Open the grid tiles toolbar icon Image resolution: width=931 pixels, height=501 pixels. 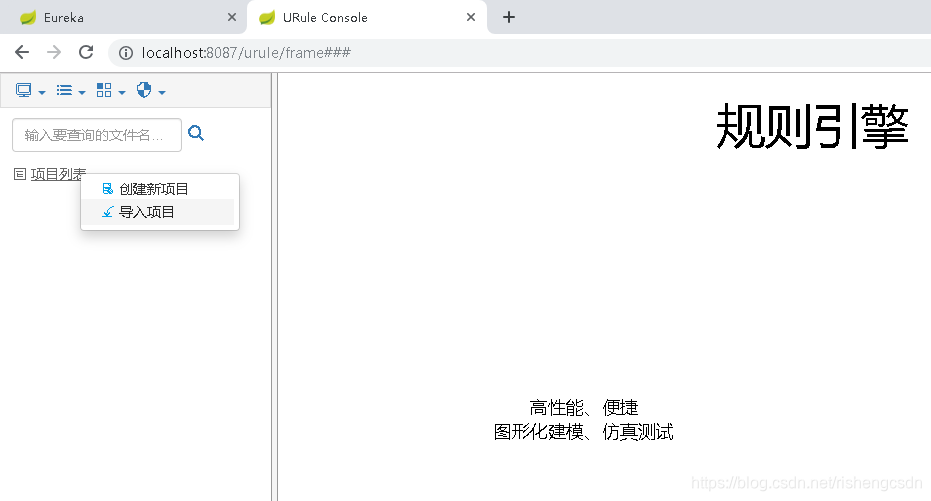(104, 90)
